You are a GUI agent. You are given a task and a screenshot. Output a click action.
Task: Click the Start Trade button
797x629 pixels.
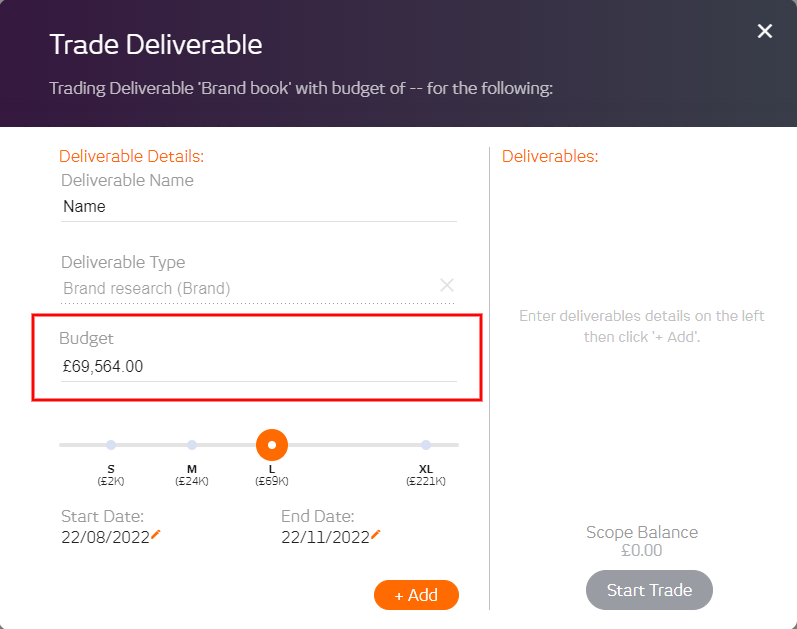pyautogui.click(x=649, y=590)
